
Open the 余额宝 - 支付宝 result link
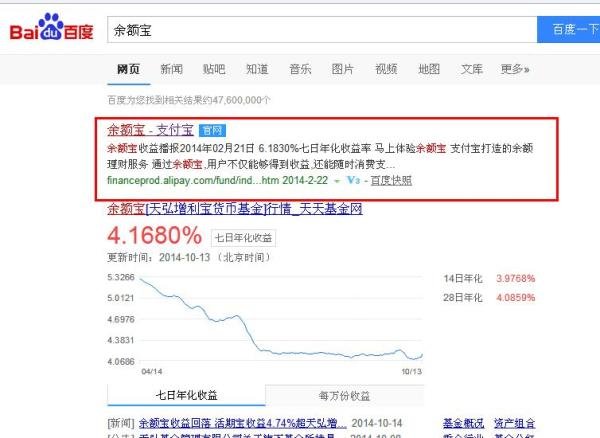150,130
